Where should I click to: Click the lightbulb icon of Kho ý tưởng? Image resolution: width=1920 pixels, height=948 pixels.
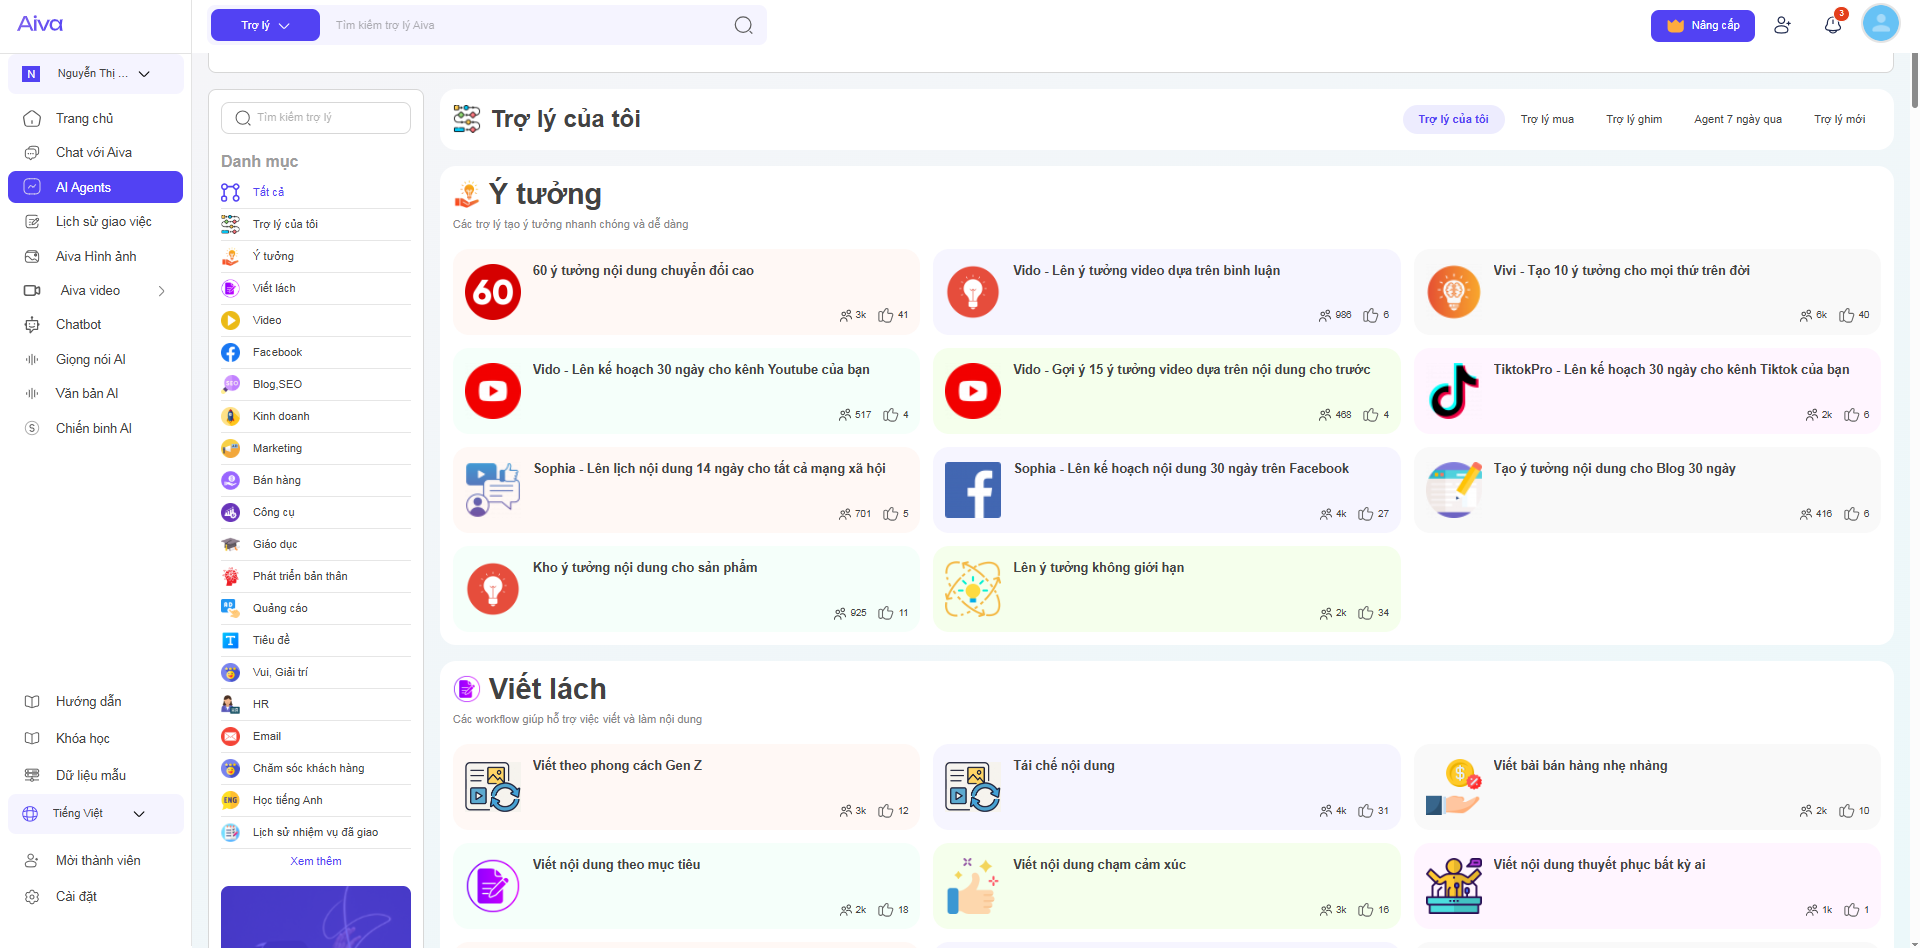coord(493,589)
